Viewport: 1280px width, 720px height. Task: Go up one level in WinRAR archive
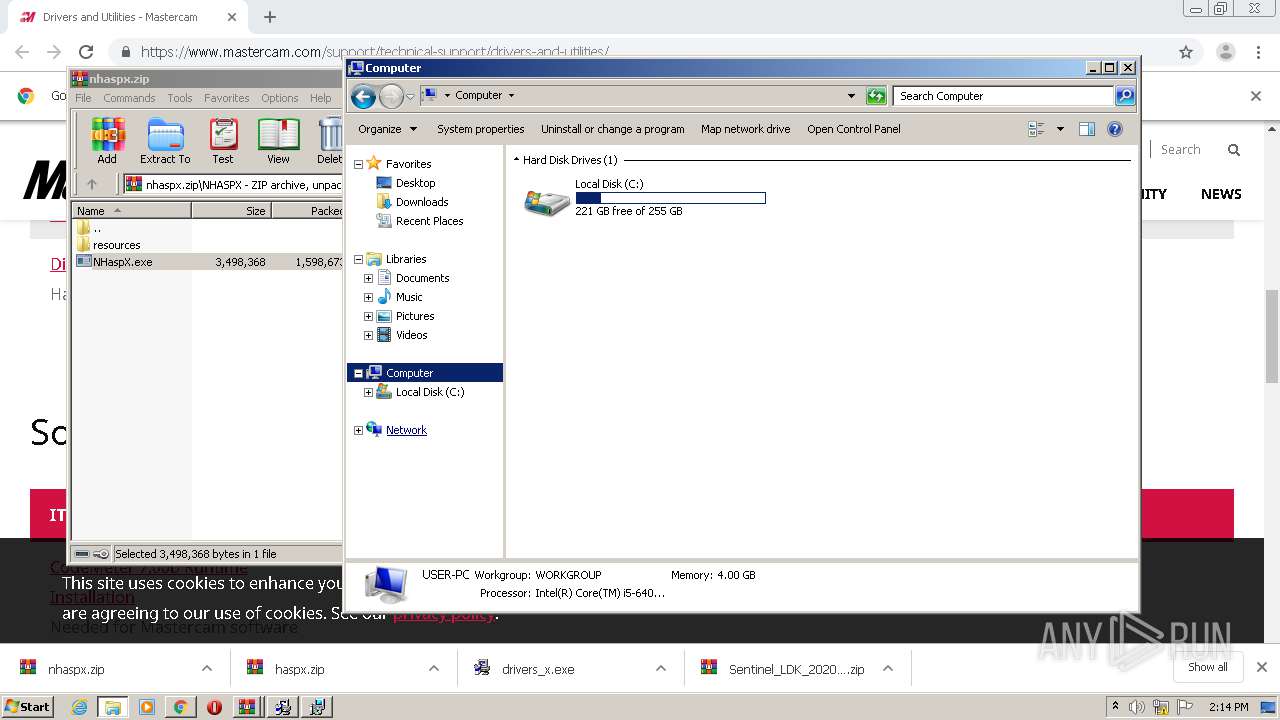92,184
